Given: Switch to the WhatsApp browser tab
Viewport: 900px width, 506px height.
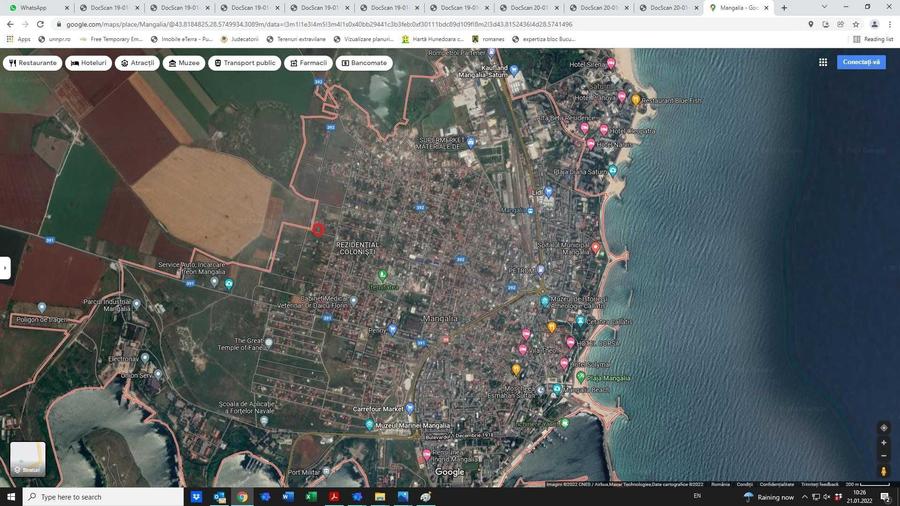Looking at the screenshot, I should [x=37, y=7].
